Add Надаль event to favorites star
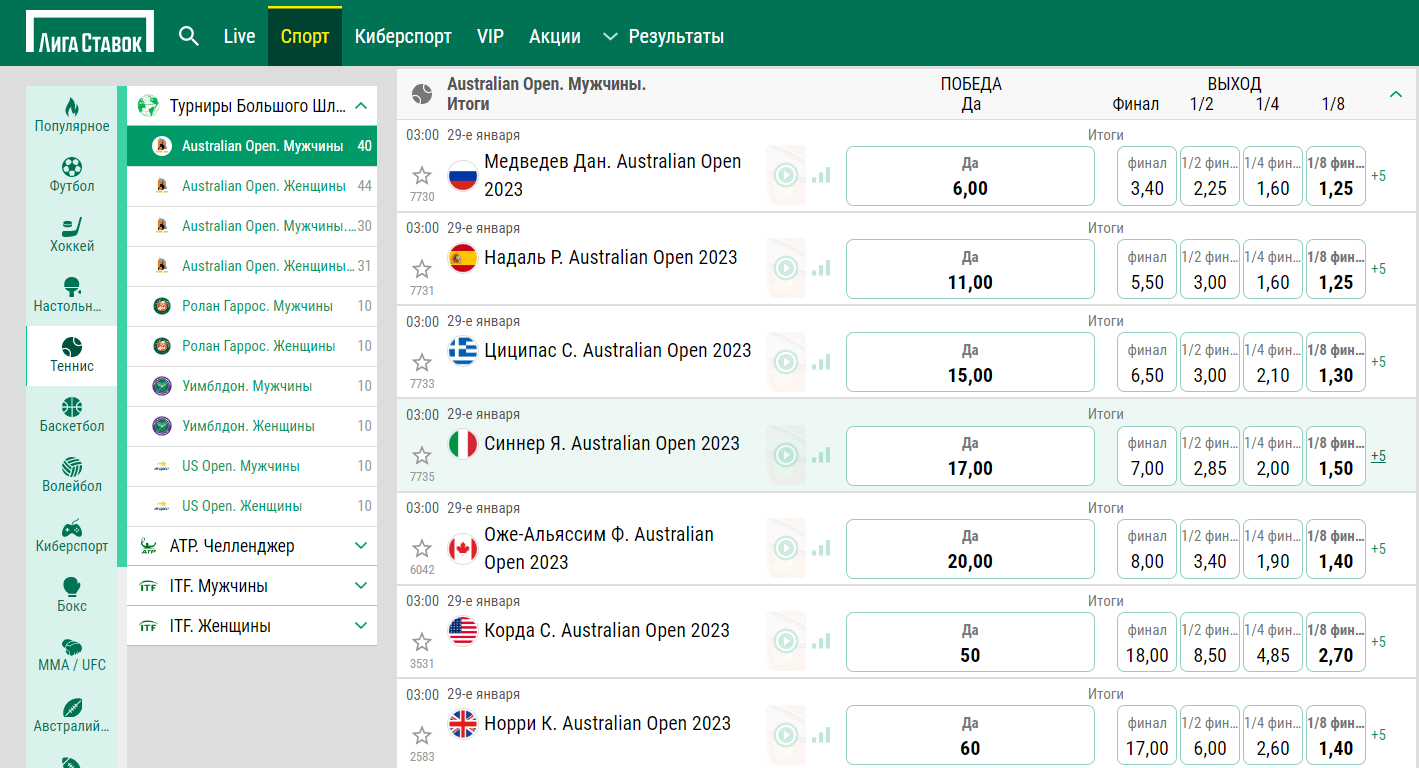This screenshot has width=1419, height=768. pyautogui.click(x=422, y=269)
